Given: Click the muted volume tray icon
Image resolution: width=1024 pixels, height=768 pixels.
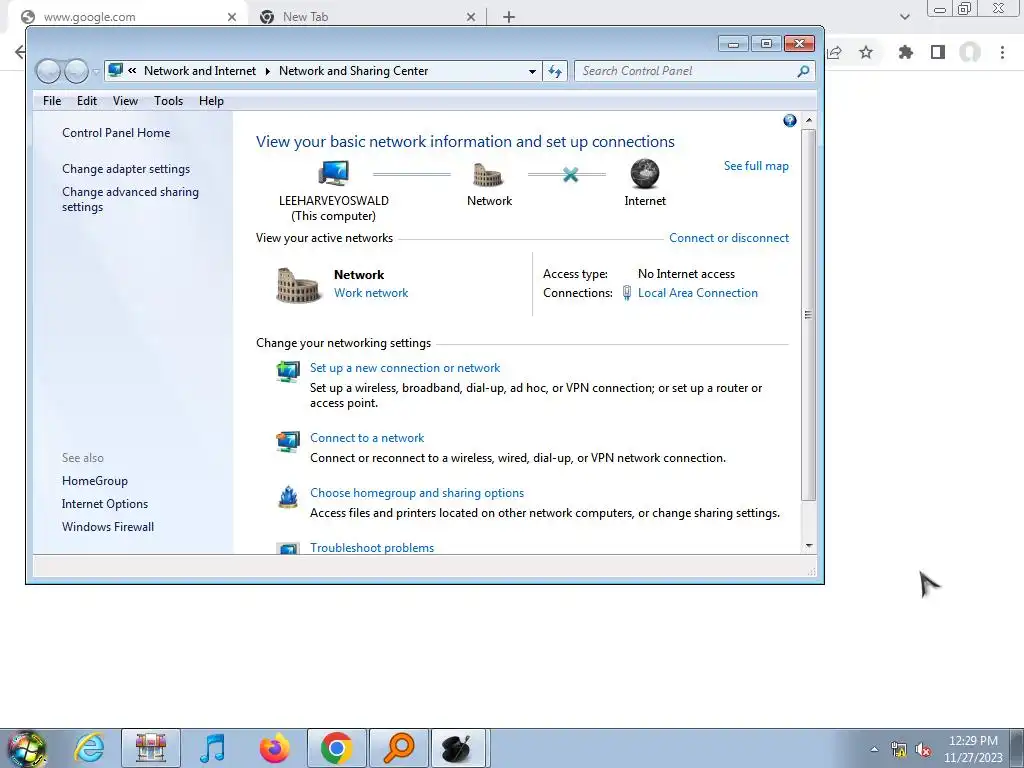Looking at the screenshot, I should [923, 750].
